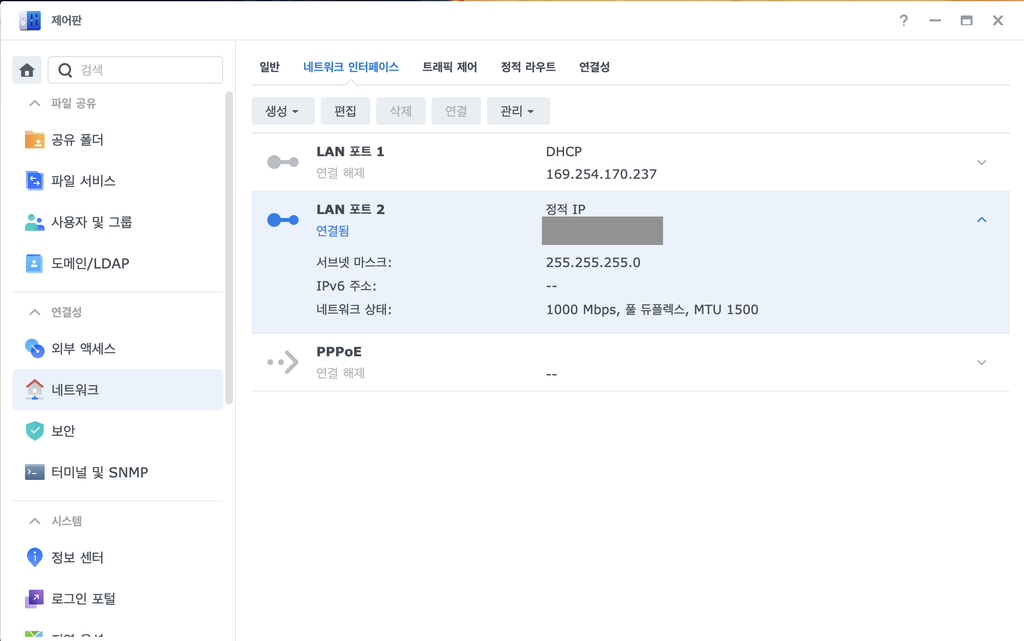Select 도메인/LDAP label
This screenshot has height=641, width=1024.
tap(90, 263)
